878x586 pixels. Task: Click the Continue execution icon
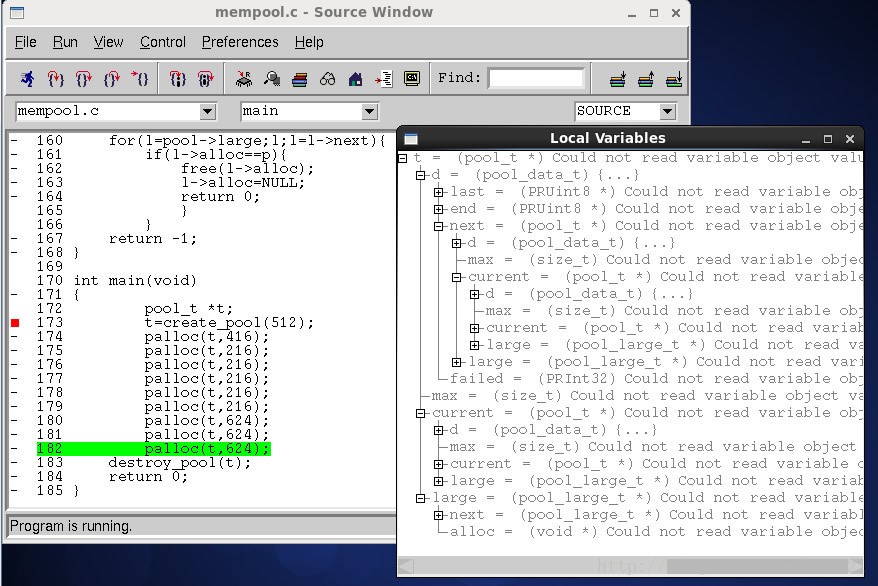(139, 79)
